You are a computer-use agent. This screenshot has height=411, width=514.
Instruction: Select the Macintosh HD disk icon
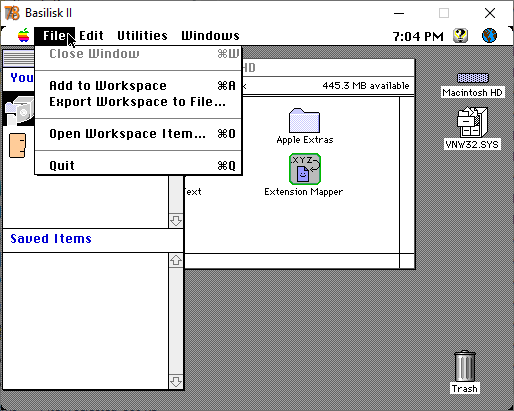pyautogui.click(x=472, y=78)
